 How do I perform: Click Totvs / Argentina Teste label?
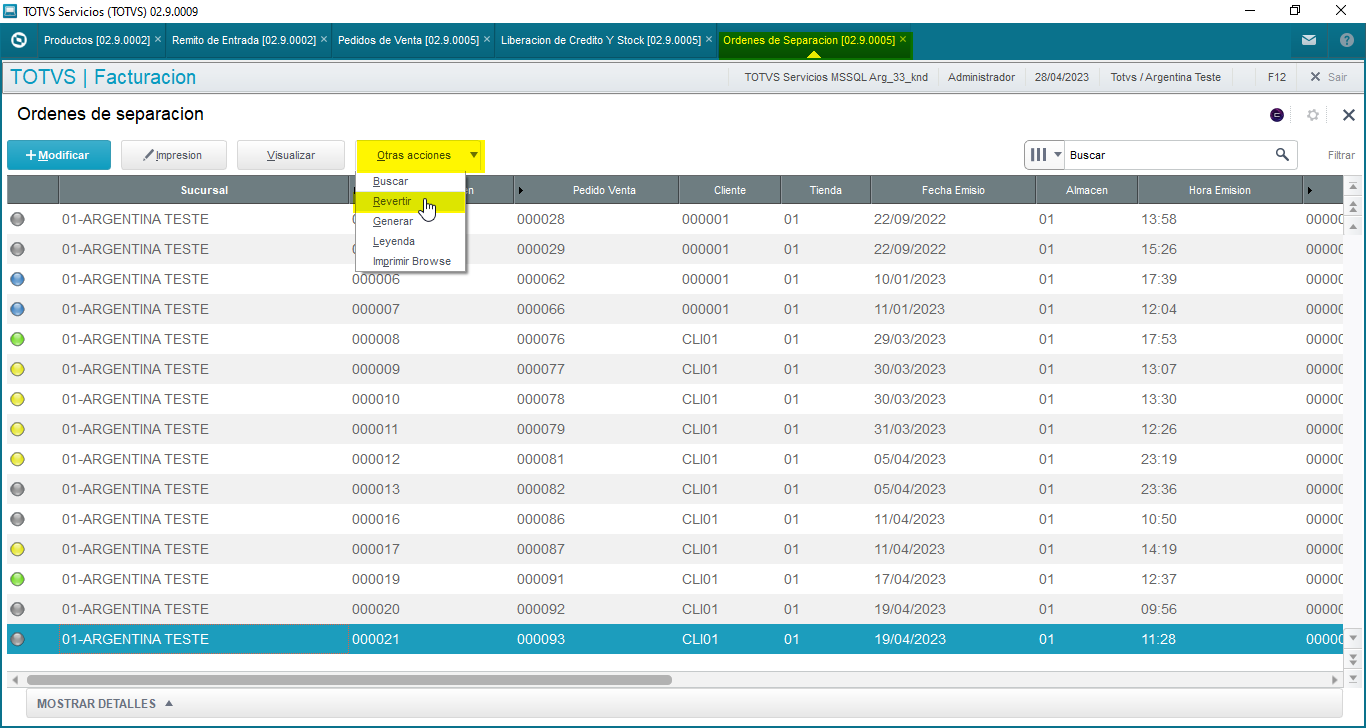(x=1165, y=77)
